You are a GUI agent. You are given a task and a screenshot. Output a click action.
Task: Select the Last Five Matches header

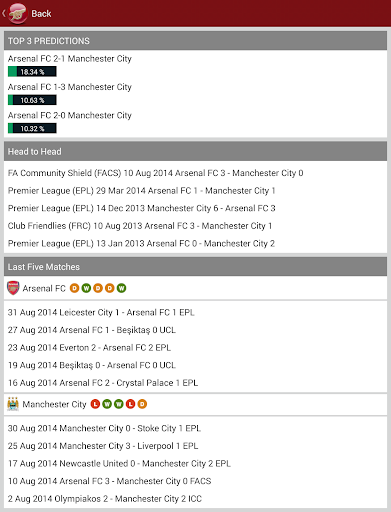(195, 267)
